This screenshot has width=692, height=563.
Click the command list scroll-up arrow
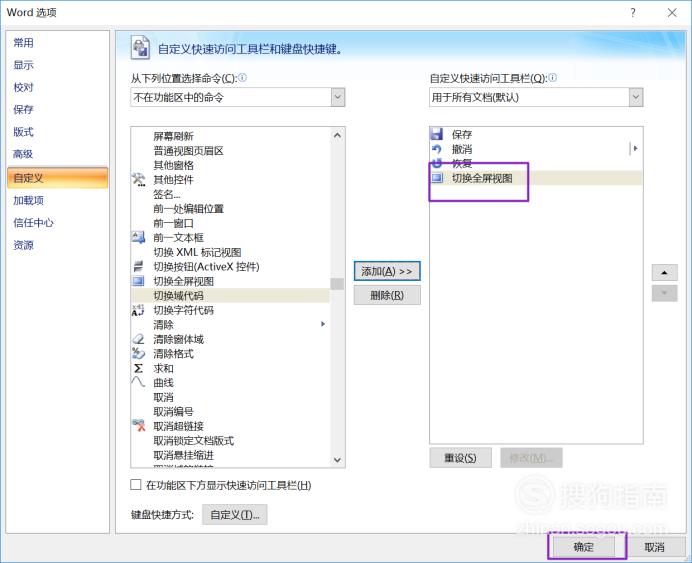click(337, 135)
